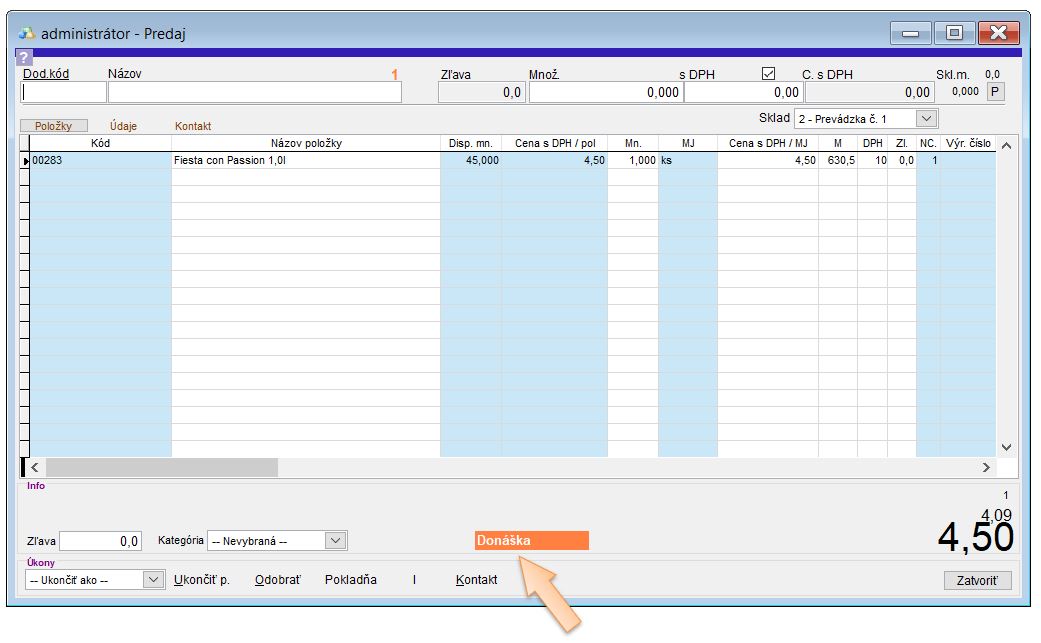Open the Ukončiť ako dropdown

(153, 579)
